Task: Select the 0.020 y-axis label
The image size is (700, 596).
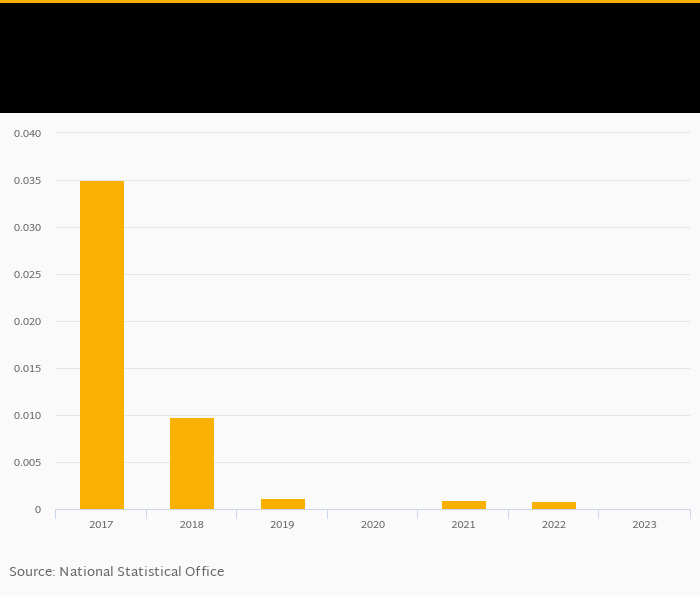Action: 27,322
